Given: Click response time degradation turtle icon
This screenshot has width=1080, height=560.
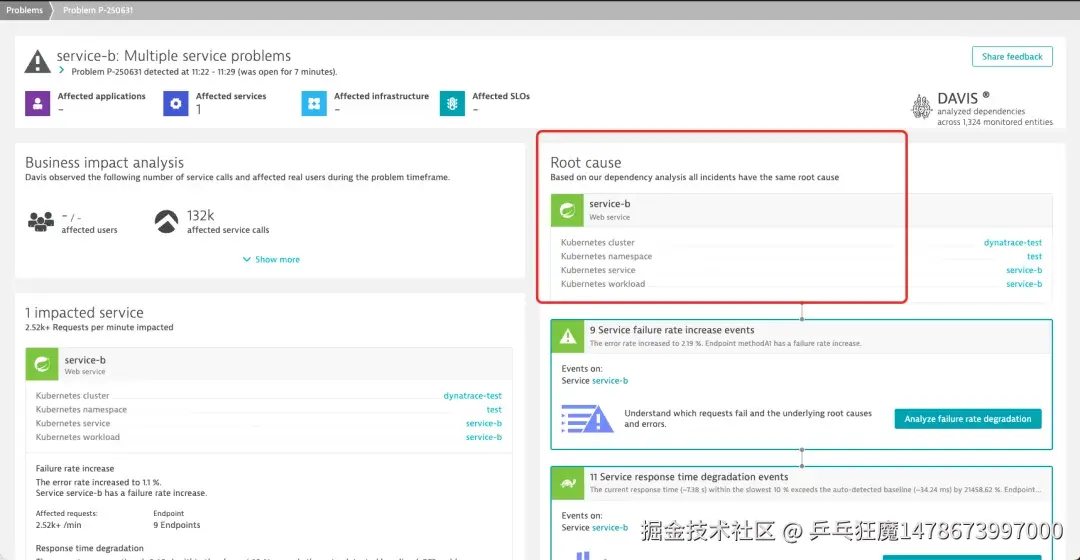Looking at the screenshot, I should [568, 484].
